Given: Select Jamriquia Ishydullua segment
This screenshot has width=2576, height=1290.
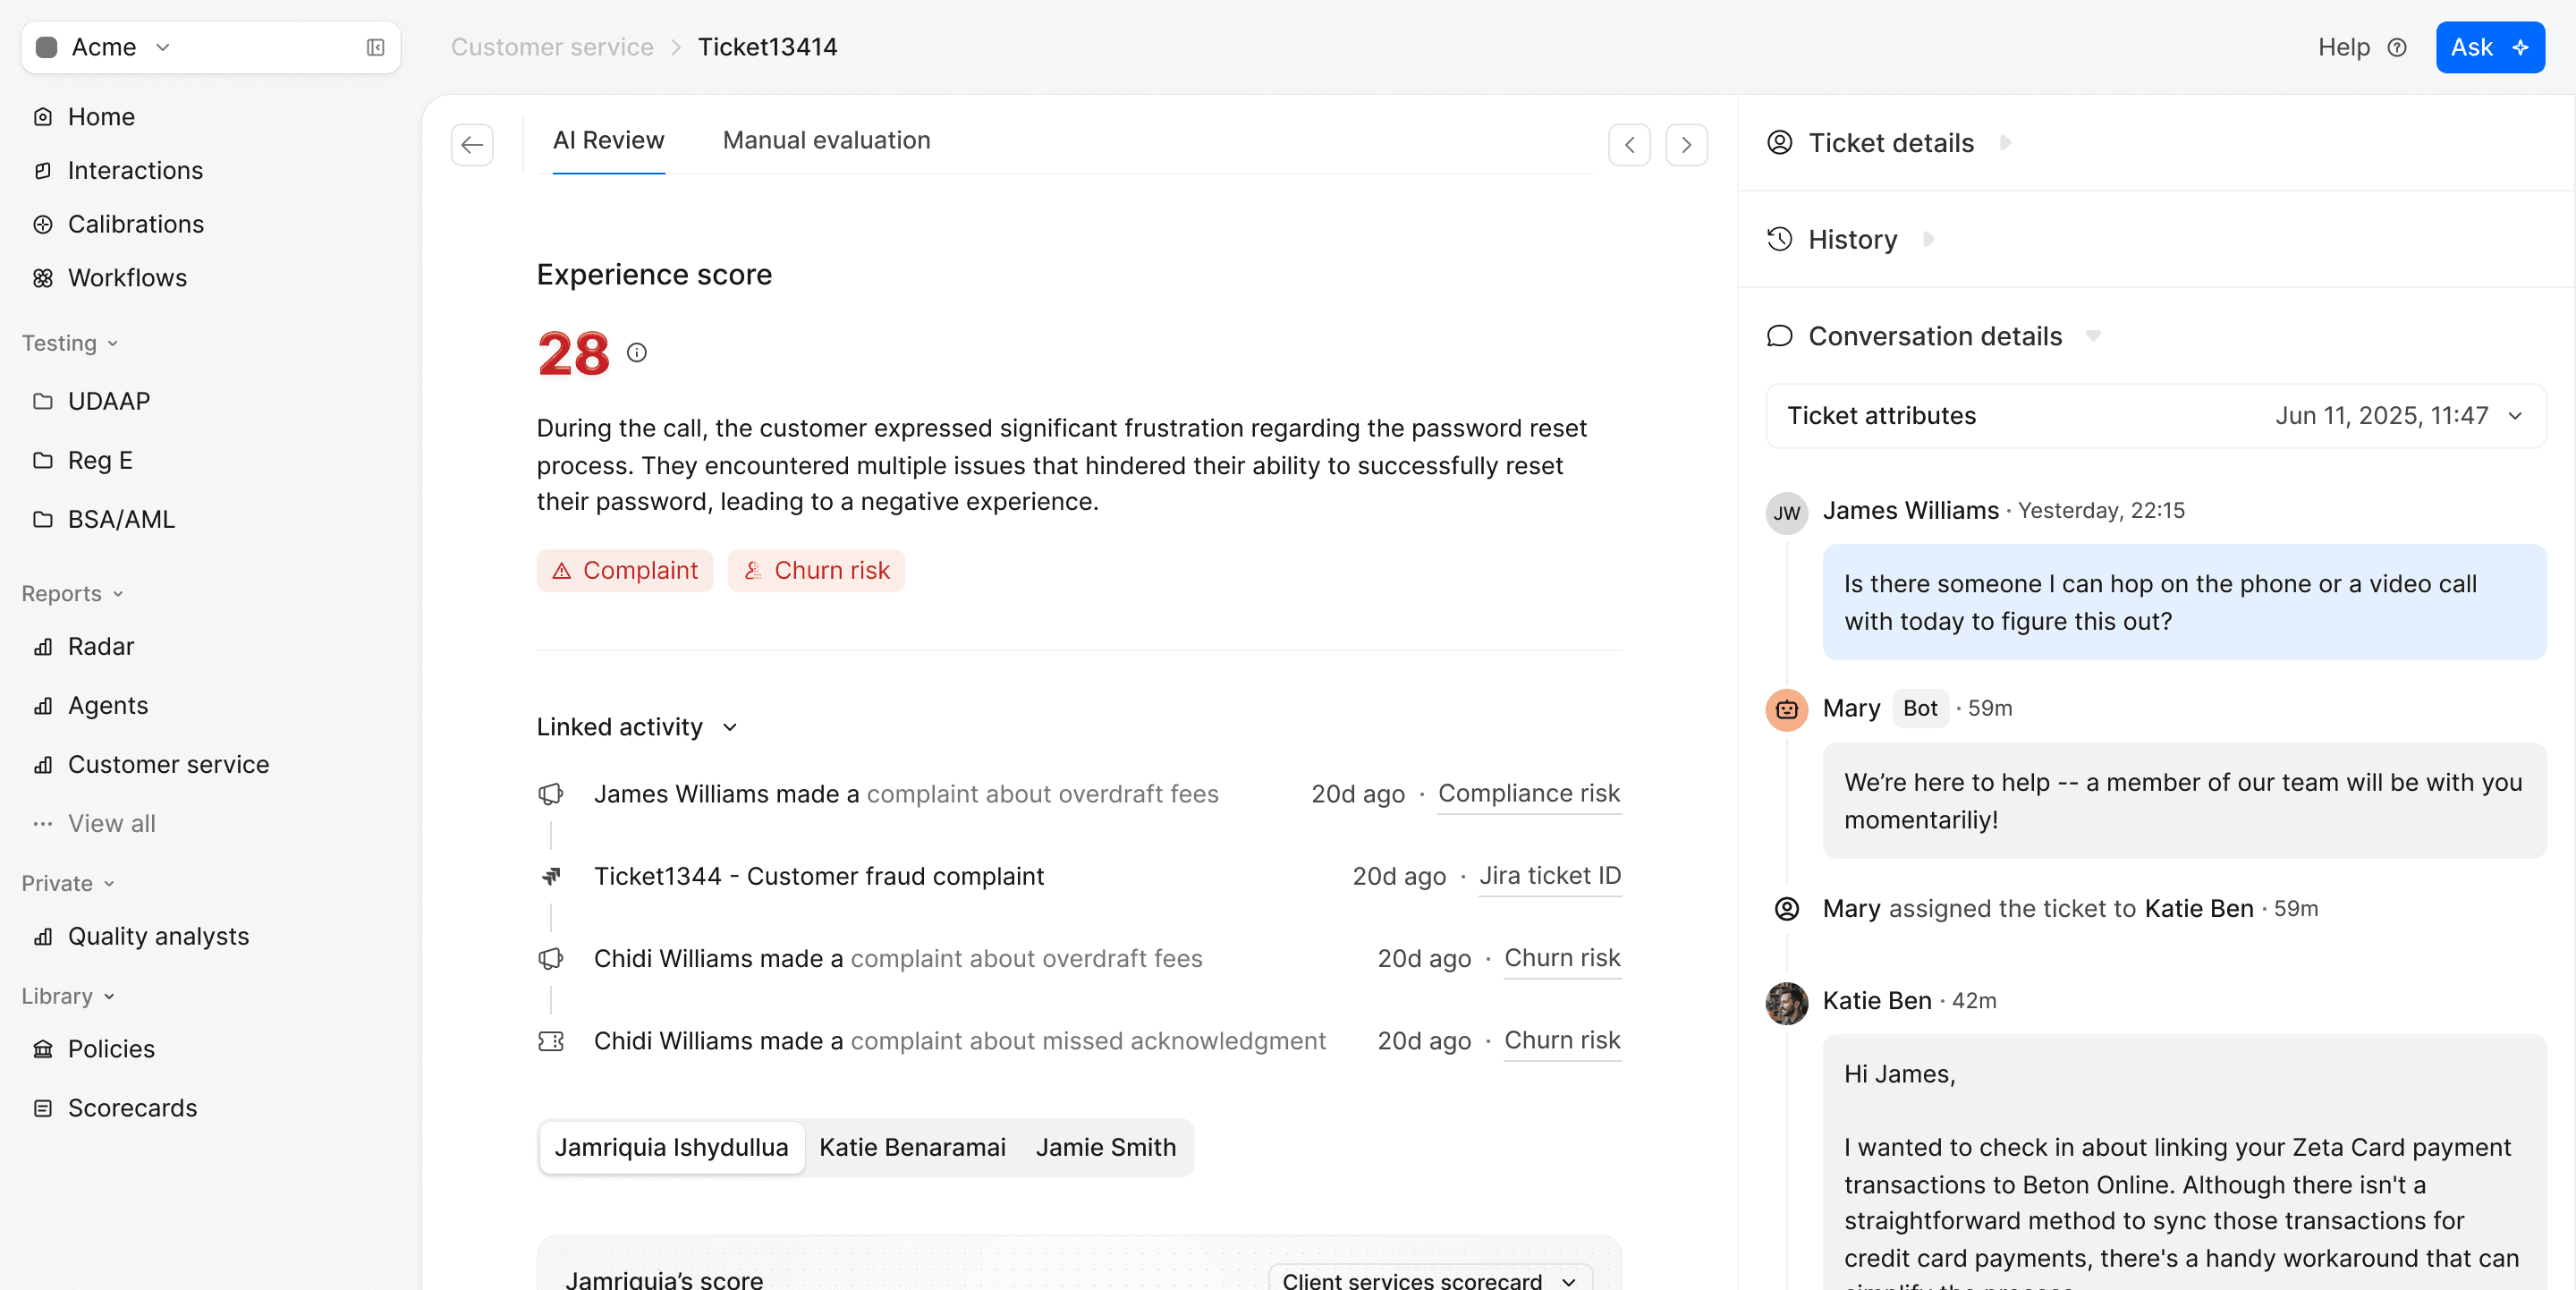Looking at the screenshot, I should [671, 1147].
